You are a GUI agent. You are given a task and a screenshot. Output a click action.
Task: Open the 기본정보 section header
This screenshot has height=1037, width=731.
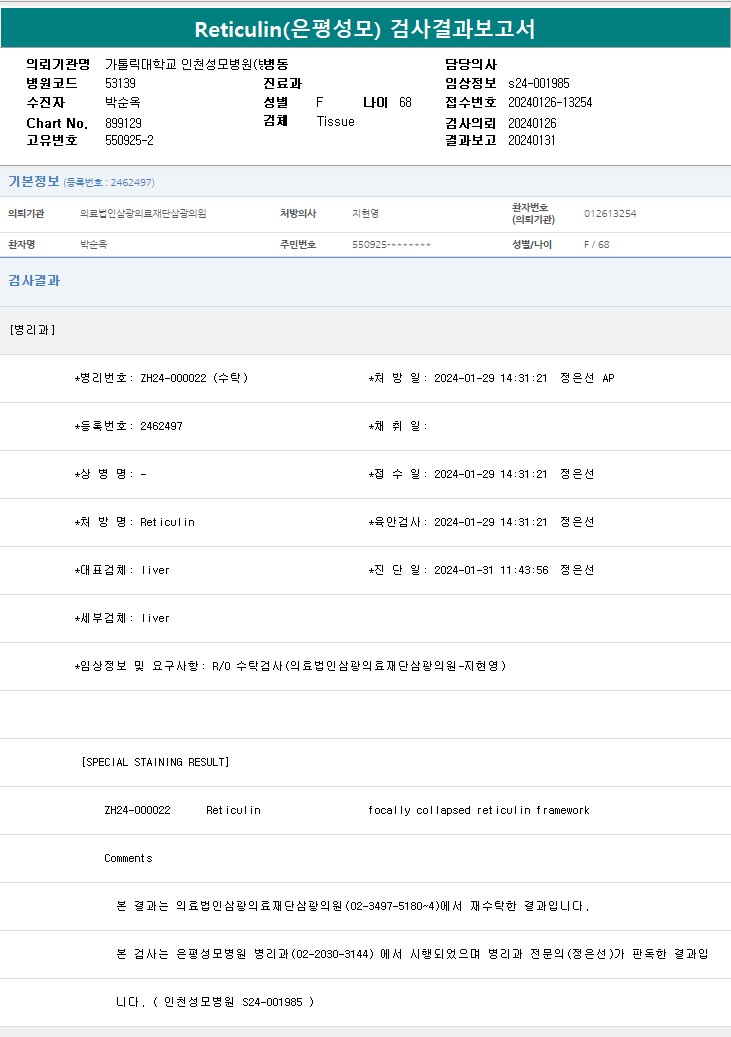(x=34, y=181)
